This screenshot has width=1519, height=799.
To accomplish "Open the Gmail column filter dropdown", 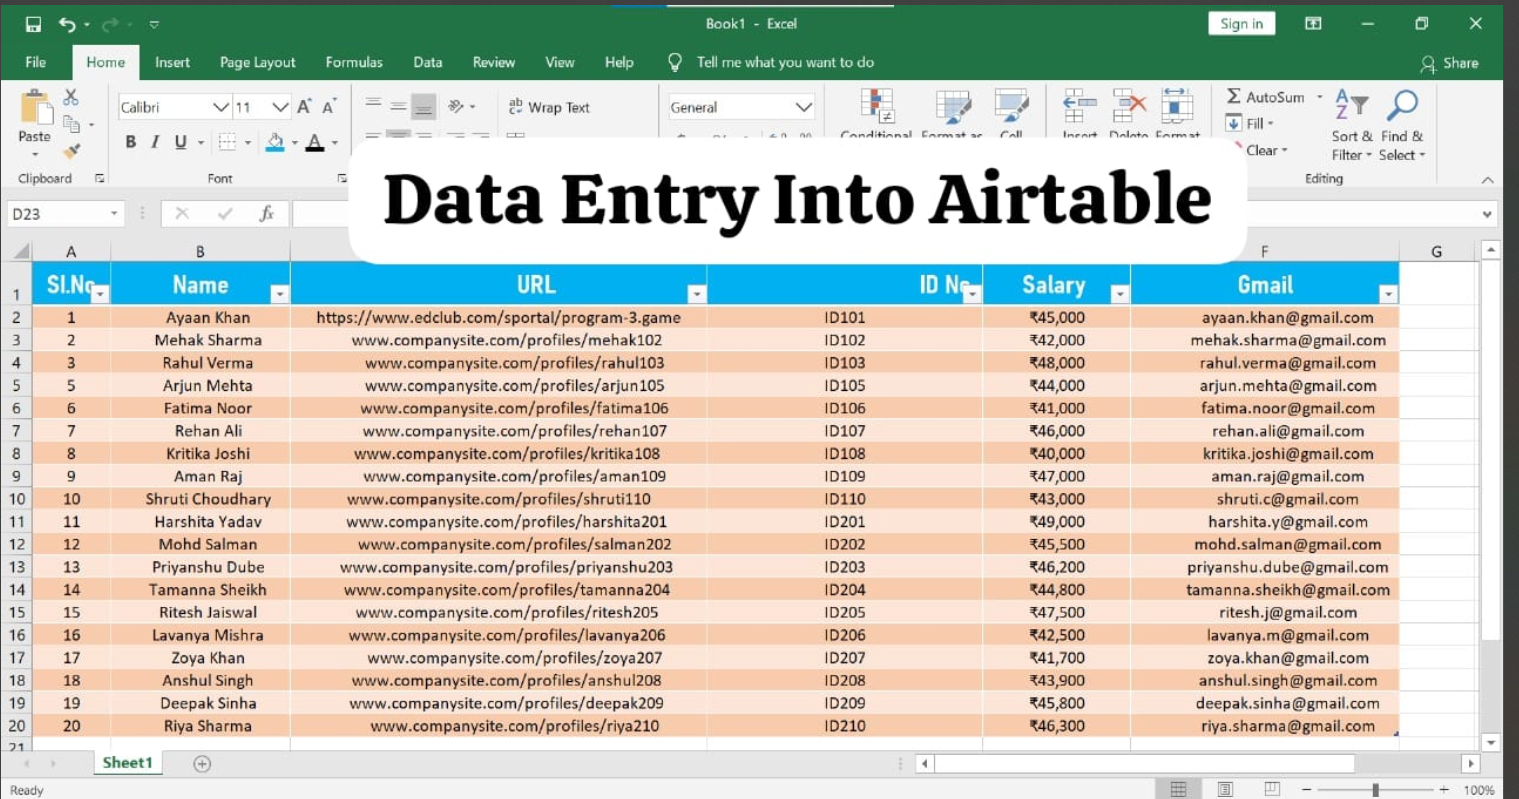I will tap(1387, 294).
